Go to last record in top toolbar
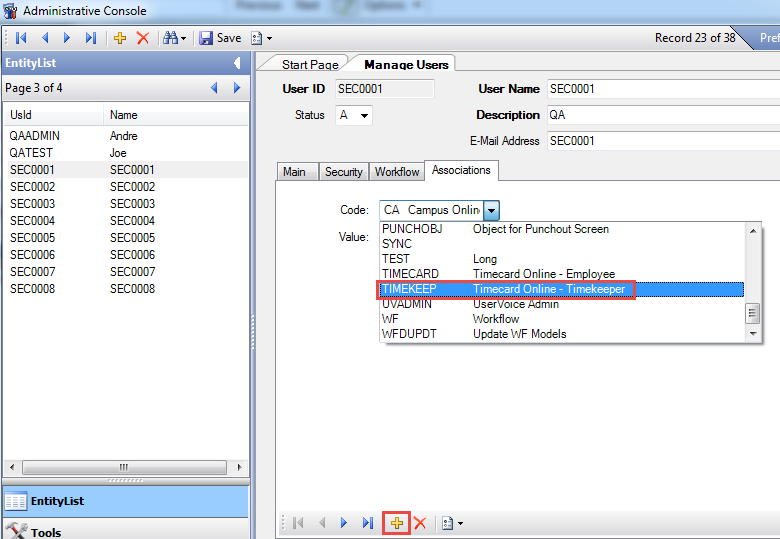The image size is (780, 539). point(90,38)
